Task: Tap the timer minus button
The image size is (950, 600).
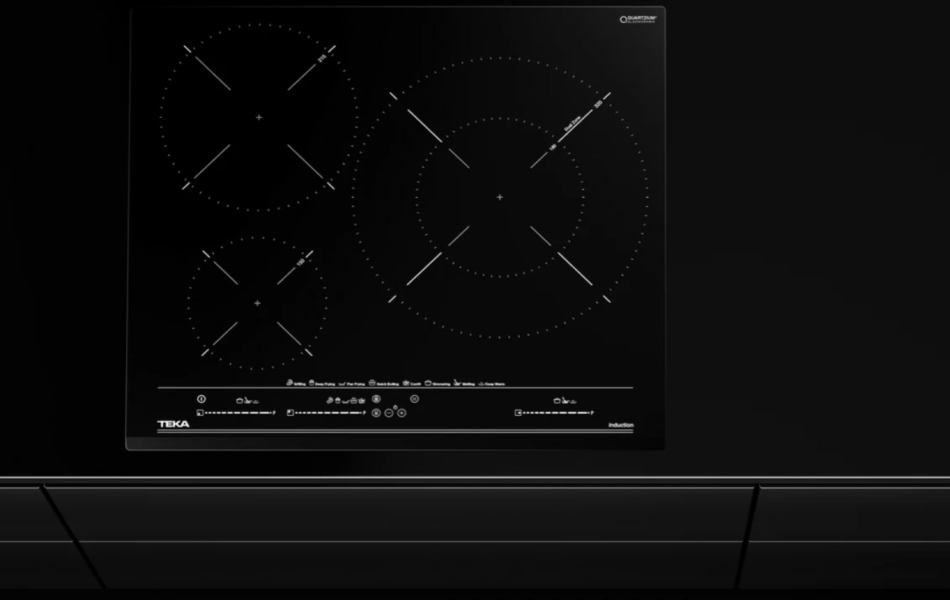Action: 388,412
